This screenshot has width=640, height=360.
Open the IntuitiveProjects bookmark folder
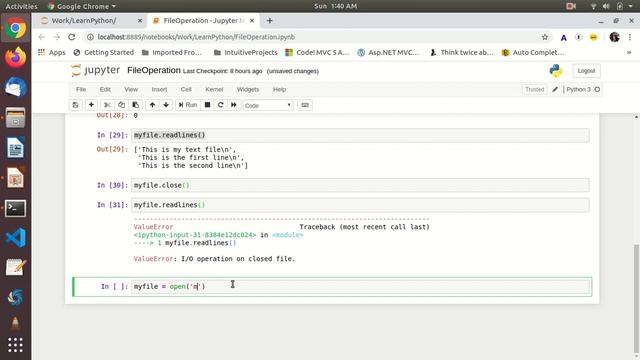[x=246, y=52]
